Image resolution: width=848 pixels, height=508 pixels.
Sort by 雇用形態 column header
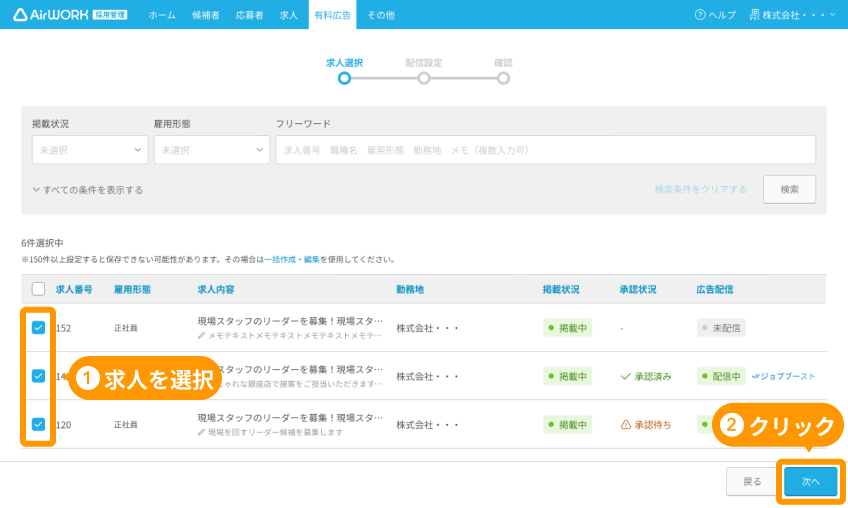click(x=132, y=289)
